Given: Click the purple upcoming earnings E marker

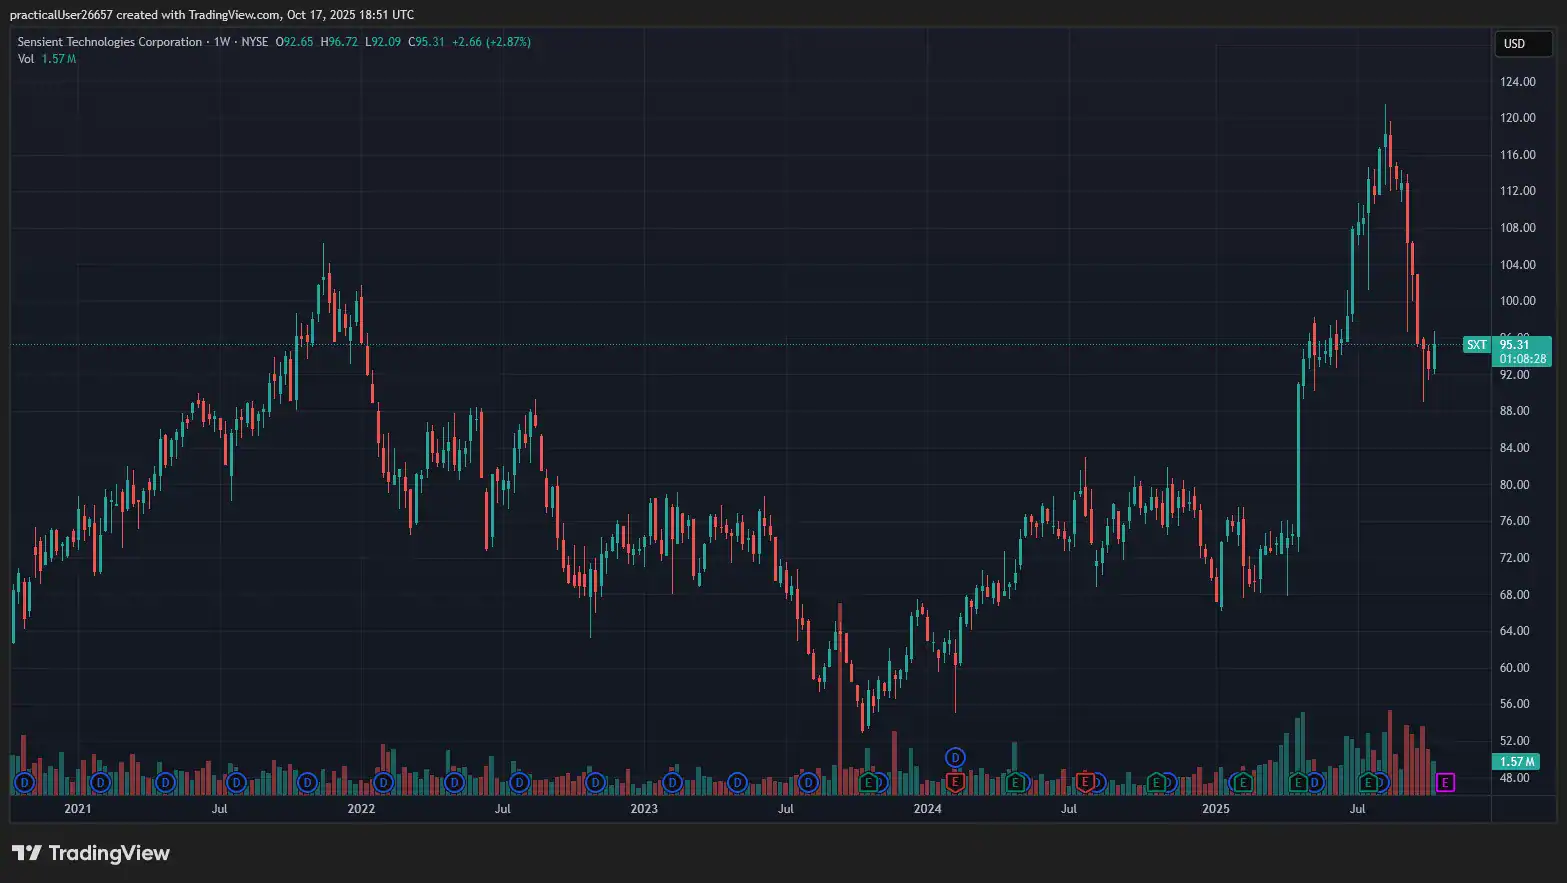Looking at the screenshot, I should (1445, 782).
